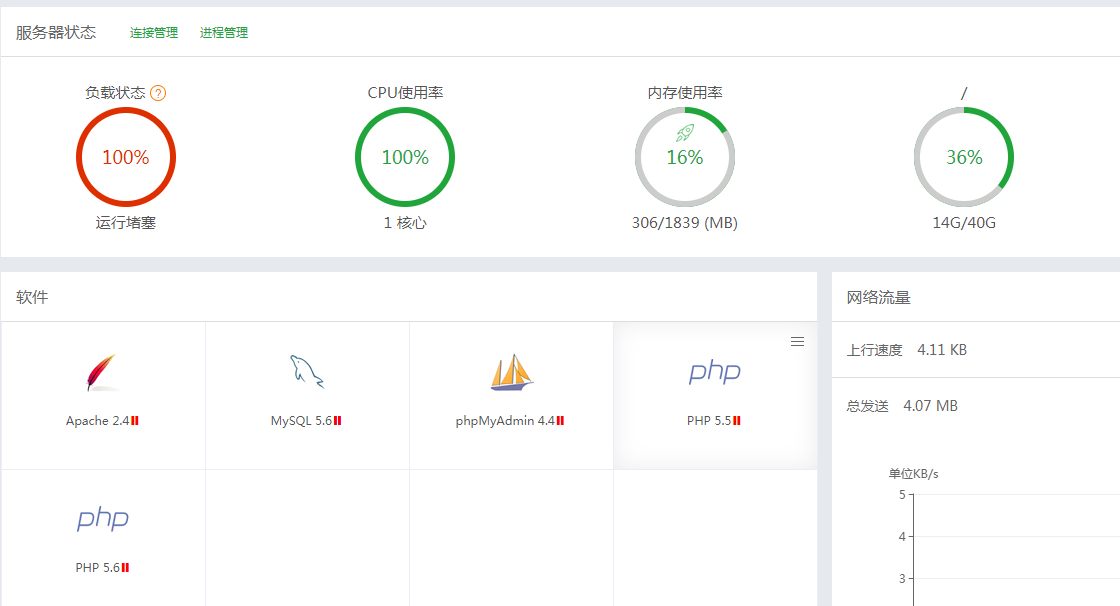The width and height of the screenshot is (1120, 606).
Task: Click the 服务器状态 panel title
Action: tap(56, 33)
